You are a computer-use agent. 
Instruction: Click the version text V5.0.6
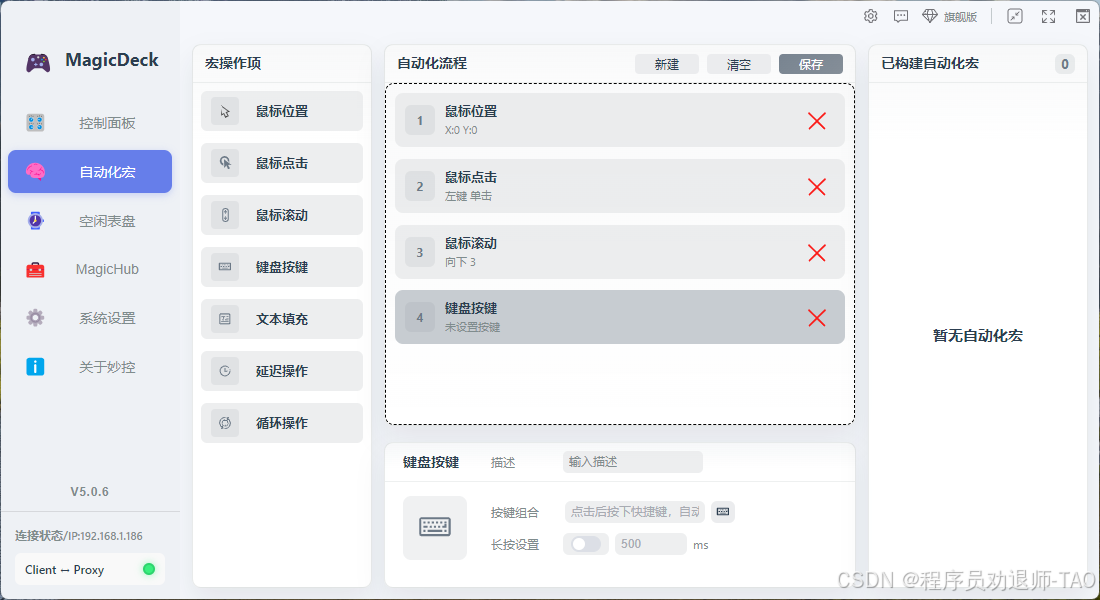point(90,491)
